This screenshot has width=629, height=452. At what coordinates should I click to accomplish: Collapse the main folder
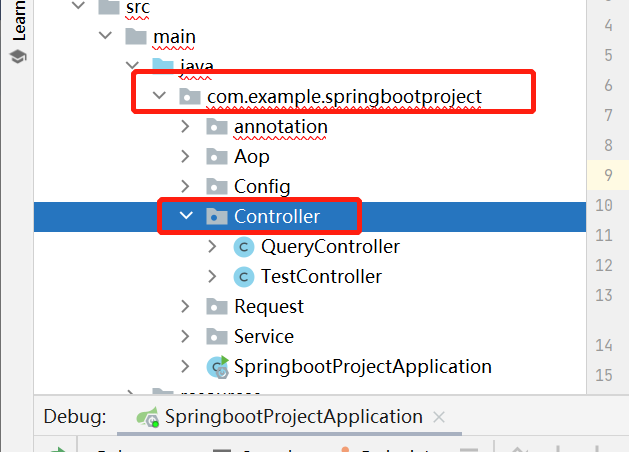tap(105, 36)
